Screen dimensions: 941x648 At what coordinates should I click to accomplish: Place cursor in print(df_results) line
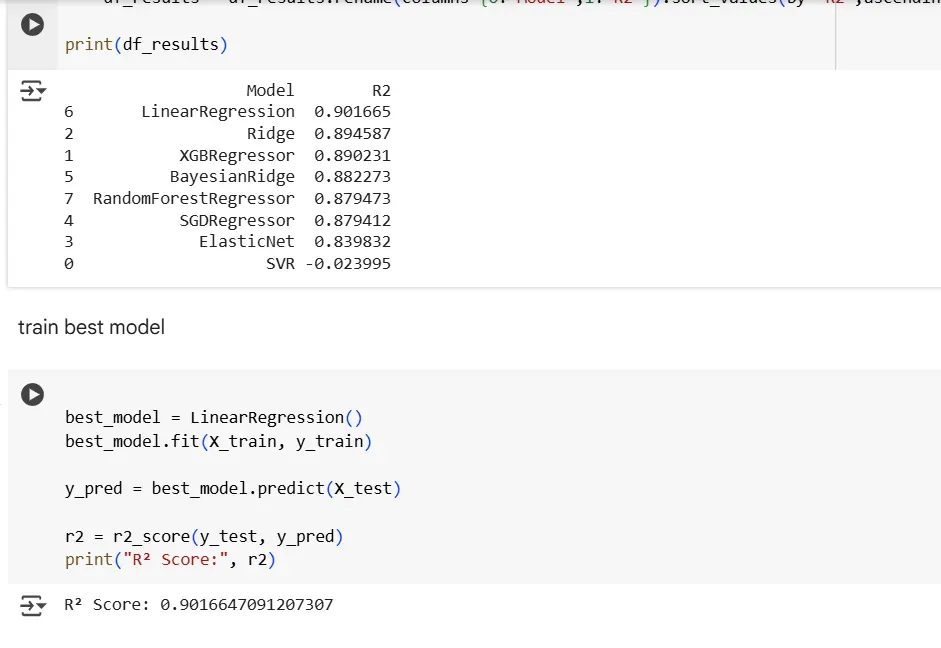[145, 45]
